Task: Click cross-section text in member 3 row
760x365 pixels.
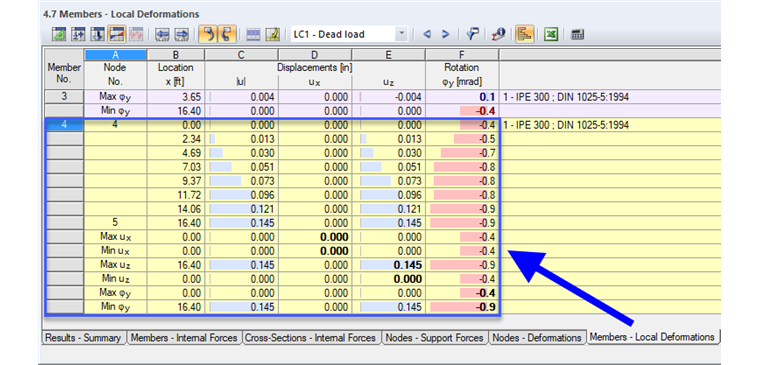Action: pos(566,97)
